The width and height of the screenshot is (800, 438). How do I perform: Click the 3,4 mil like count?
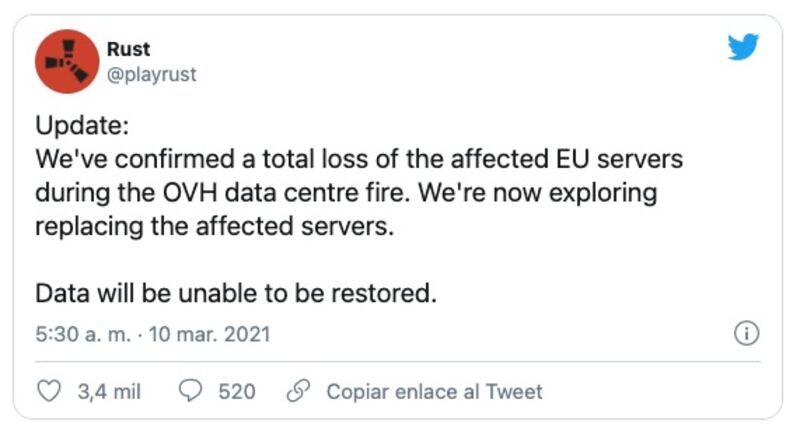(109, 391)
